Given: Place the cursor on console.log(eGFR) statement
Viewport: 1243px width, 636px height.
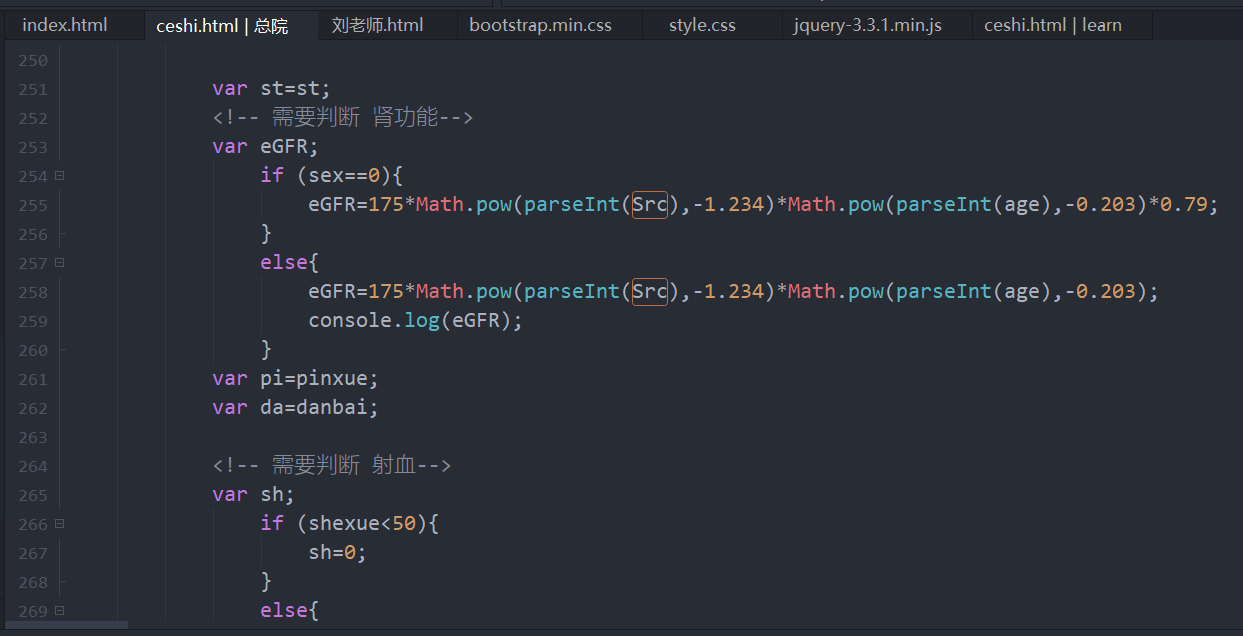Looking at the screenshot, I should pyautogui.click(x=415, y=321).
